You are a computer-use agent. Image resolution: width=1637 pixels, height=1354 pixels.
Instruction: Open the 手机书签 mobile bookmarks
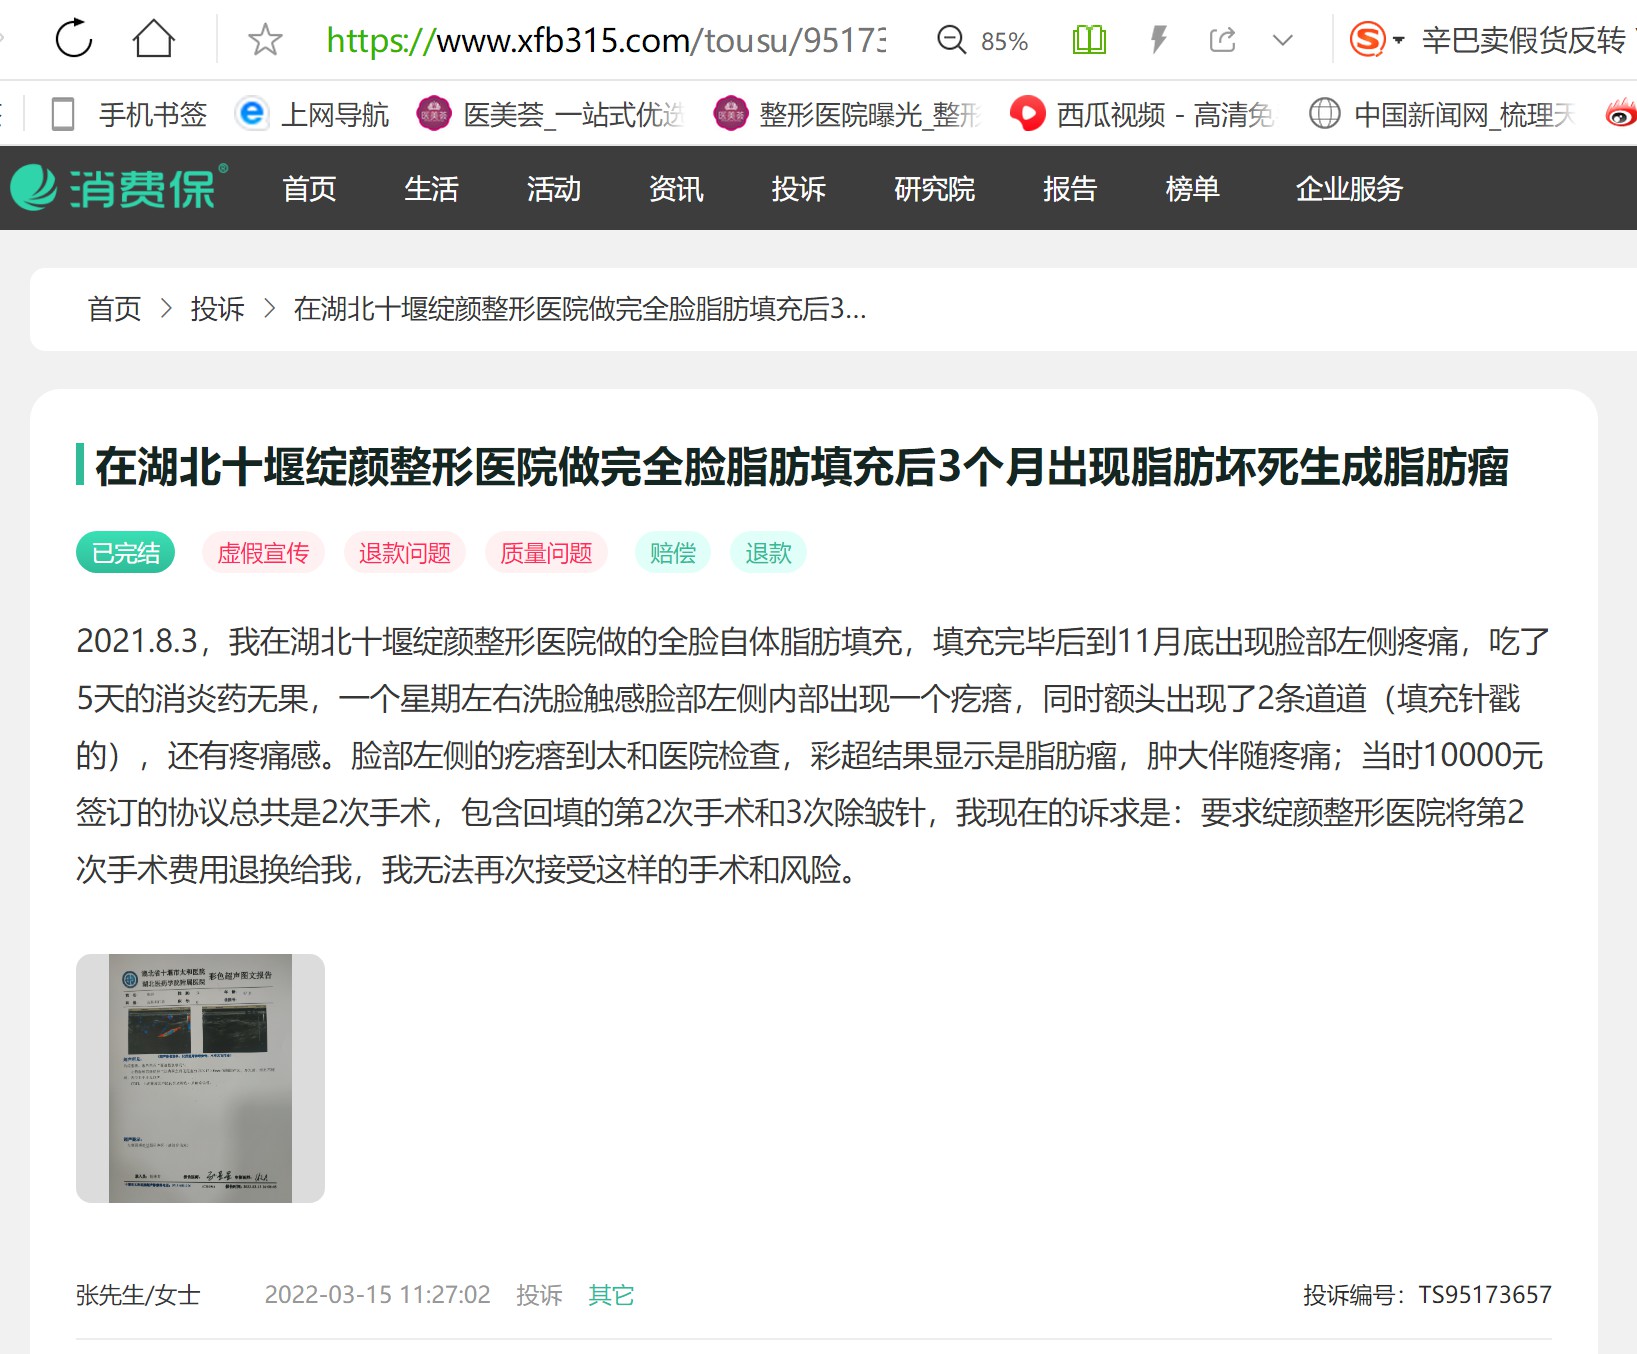click(129, 115)
